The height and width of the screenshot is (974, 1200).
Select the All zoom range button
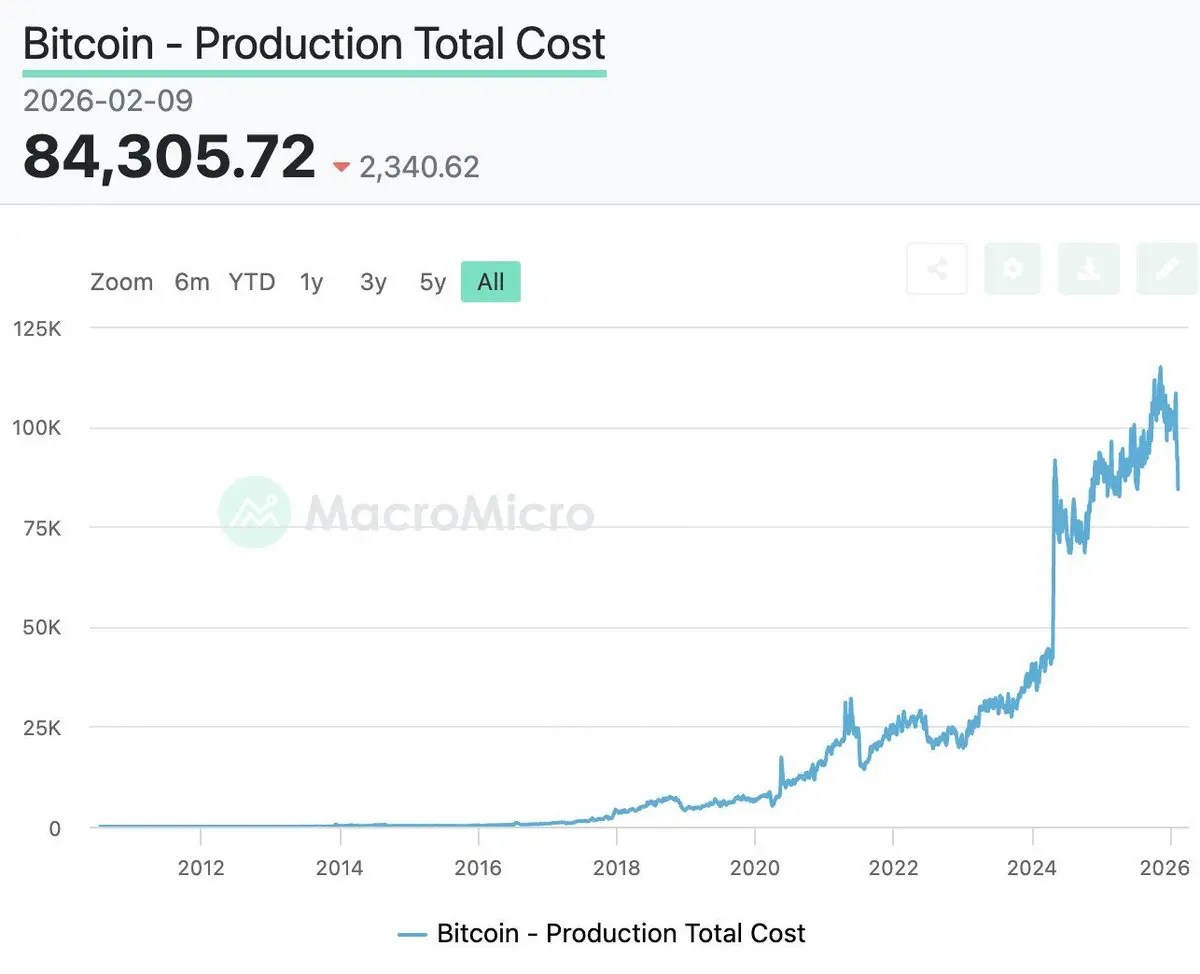[490, 282]
